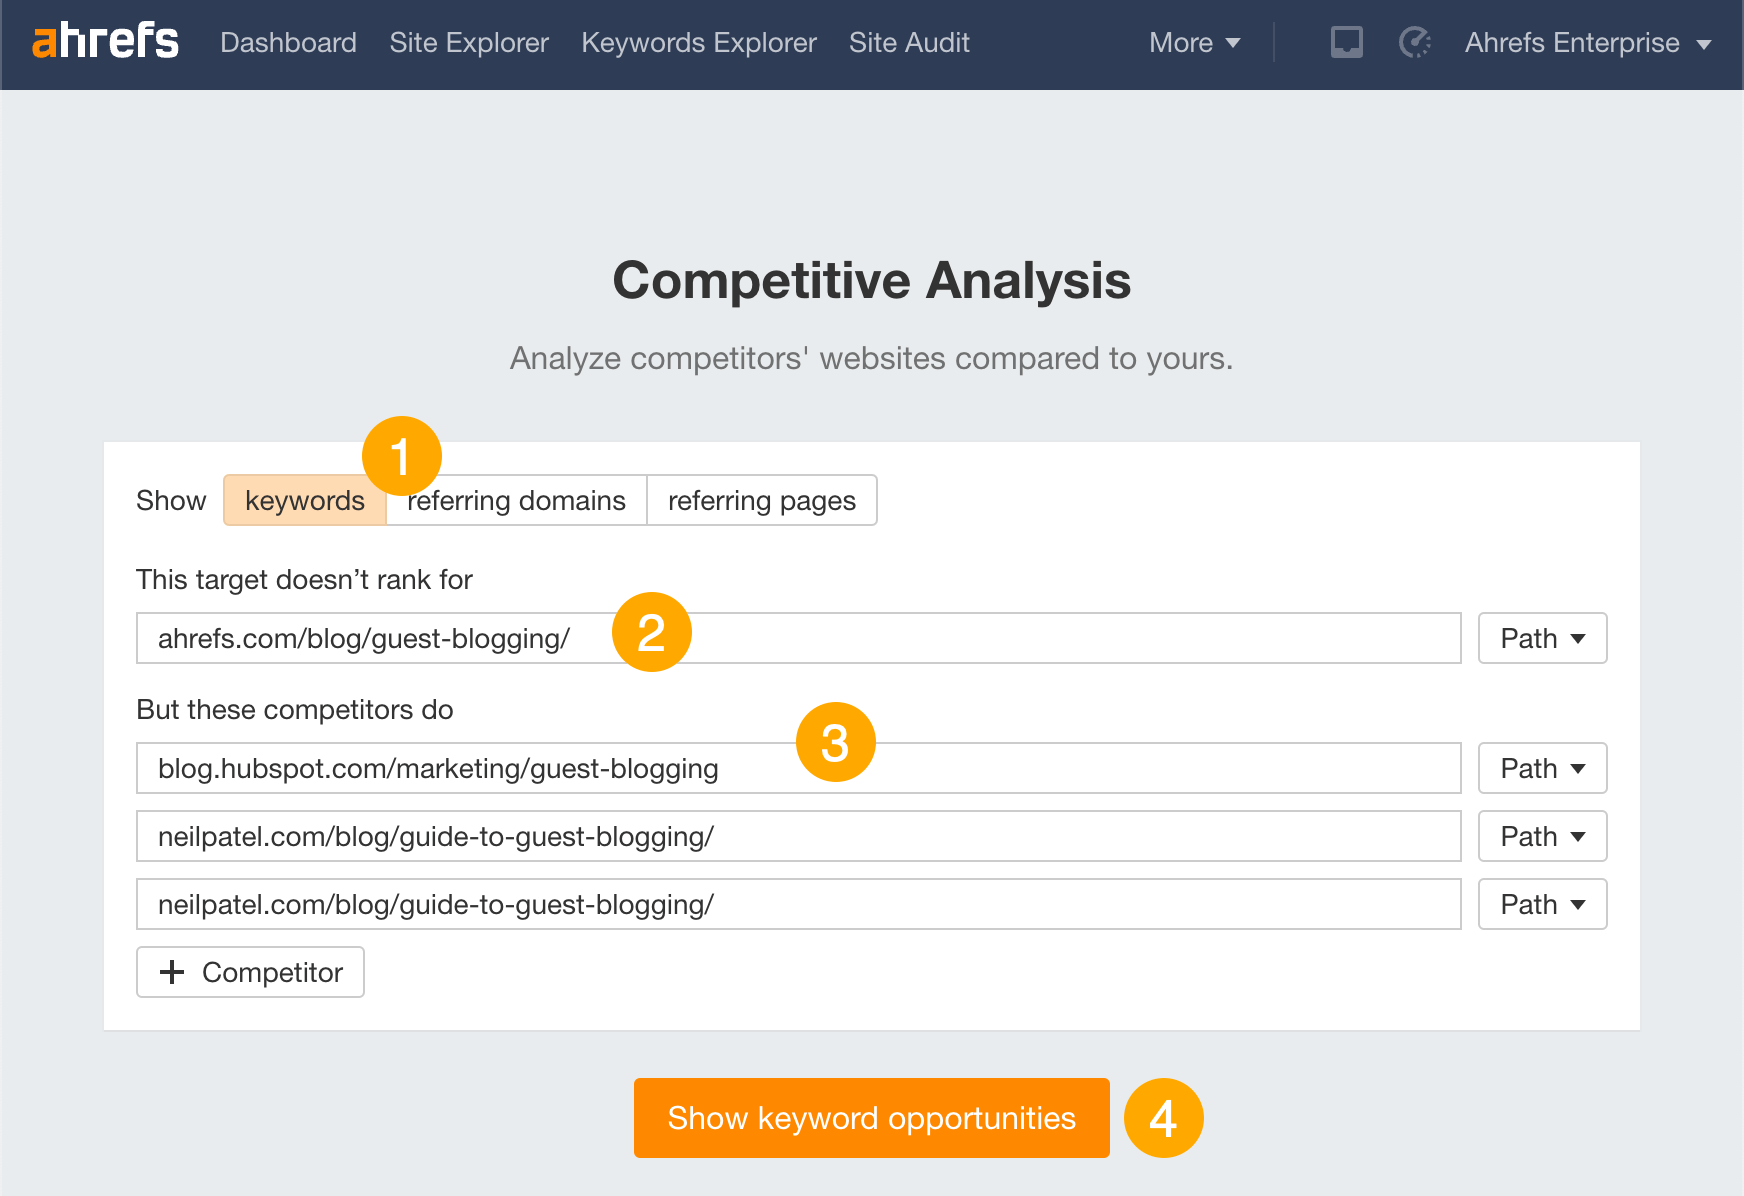Click Show keyword opportunities button
Viewport: 1744px width, 1196px height.
[872, 1118]
